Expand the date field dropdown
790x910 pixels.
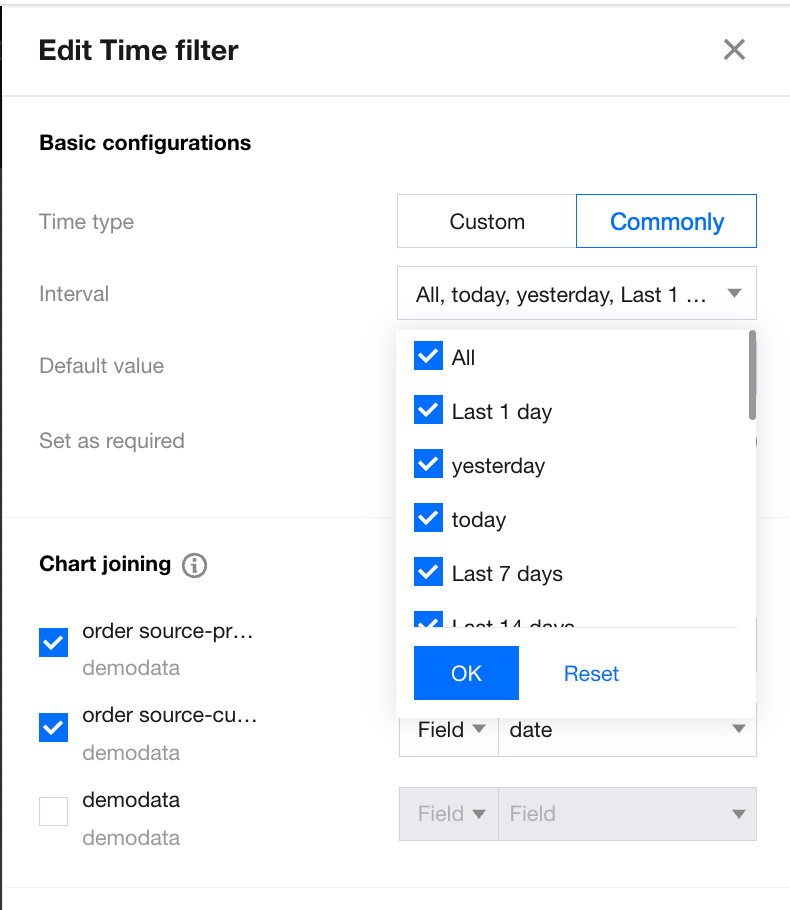pyautogui.click(x=627, y=730)
